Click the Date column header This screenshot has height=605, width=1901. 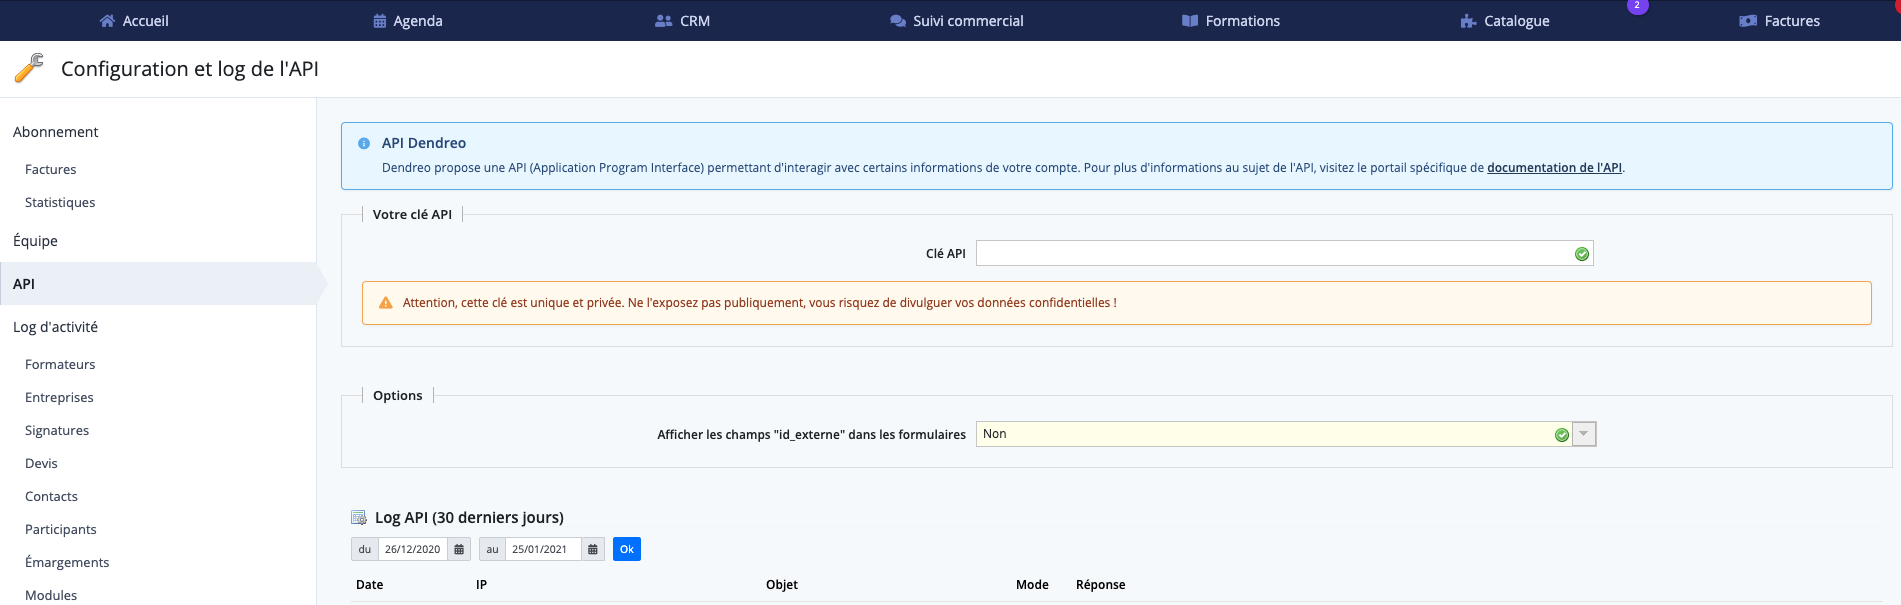tap(370, 585)
